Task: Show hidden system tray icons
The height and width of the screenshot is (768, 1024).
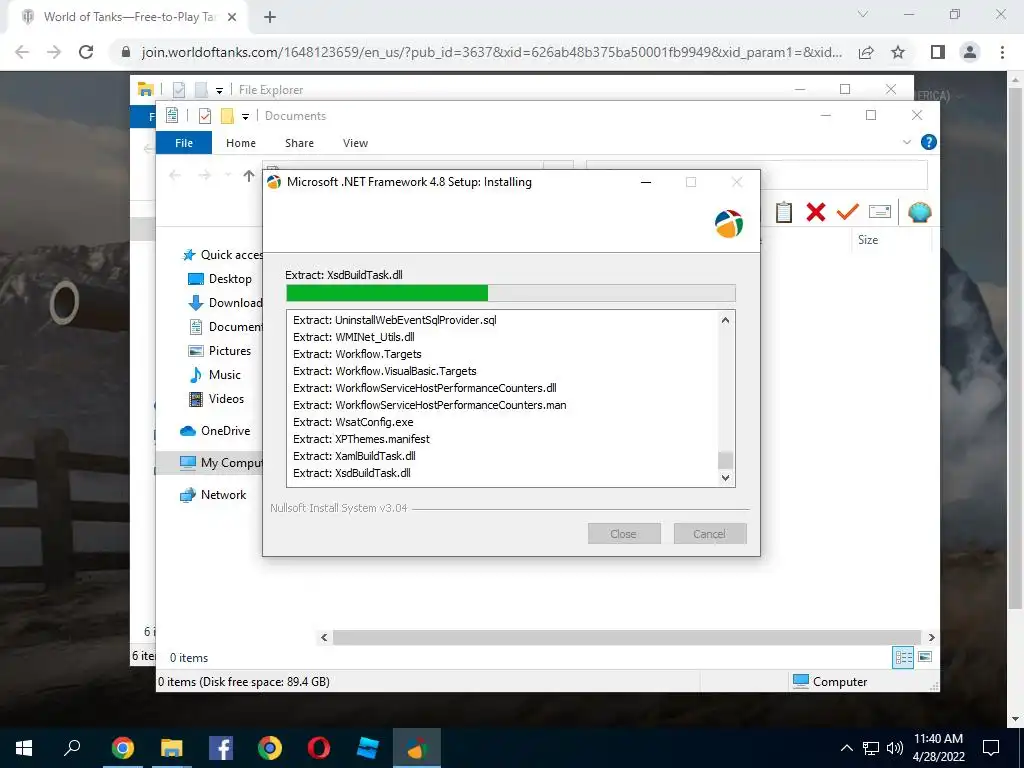Action: (x=846, y=748)
